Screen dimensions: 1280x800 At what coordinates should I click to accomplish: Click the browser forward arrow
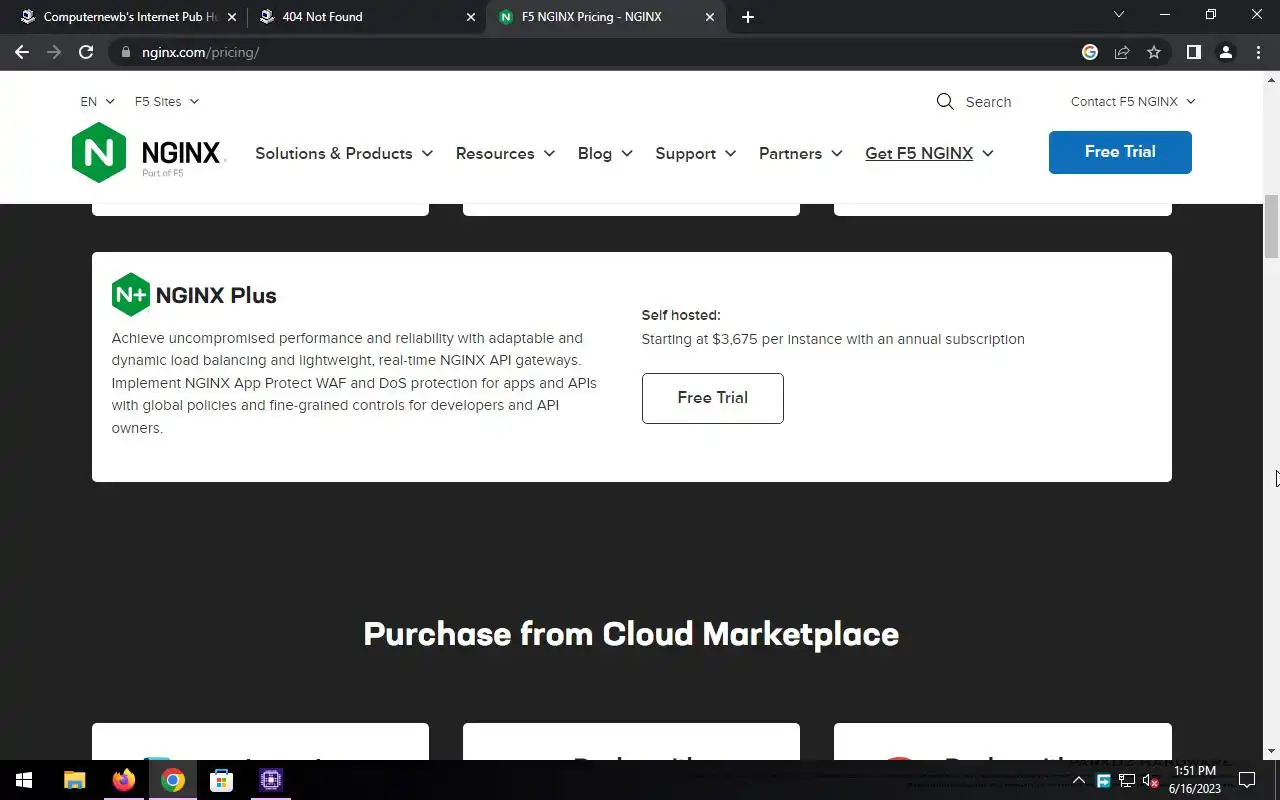pyautogui.click(x=54, y=52)
